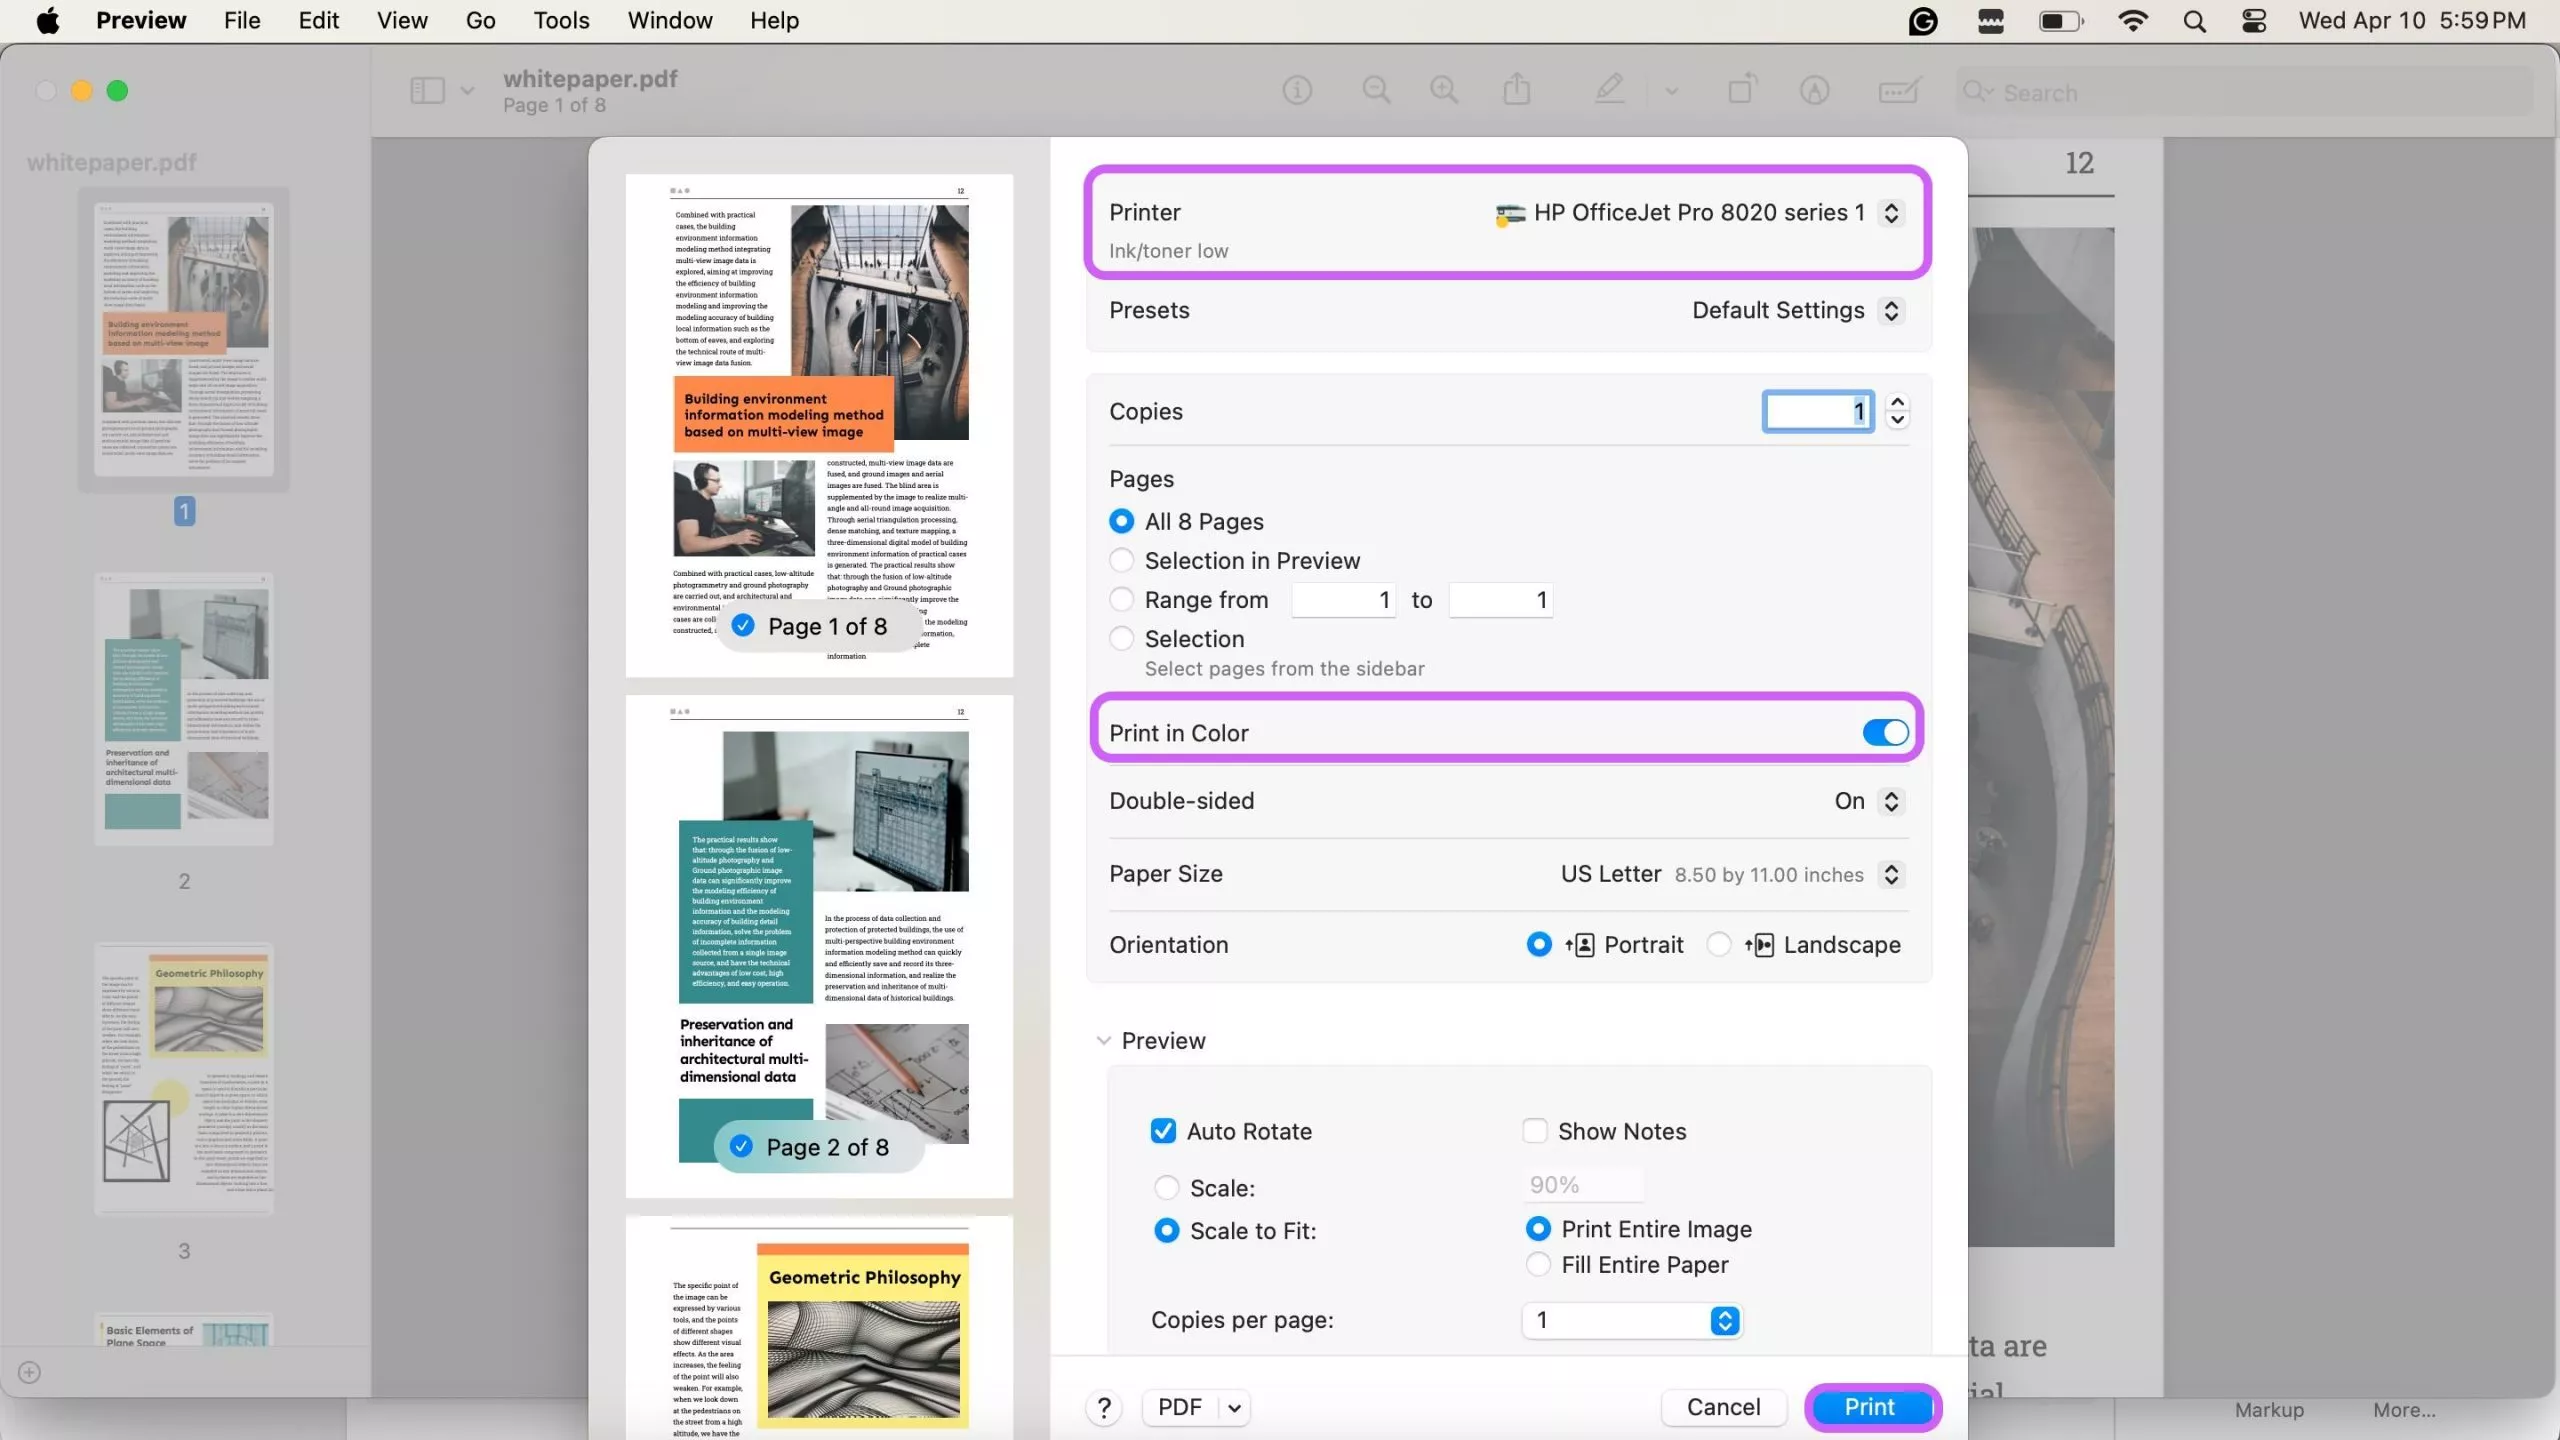Select page 3 thumbnail in sidebar

[184, 1079]
